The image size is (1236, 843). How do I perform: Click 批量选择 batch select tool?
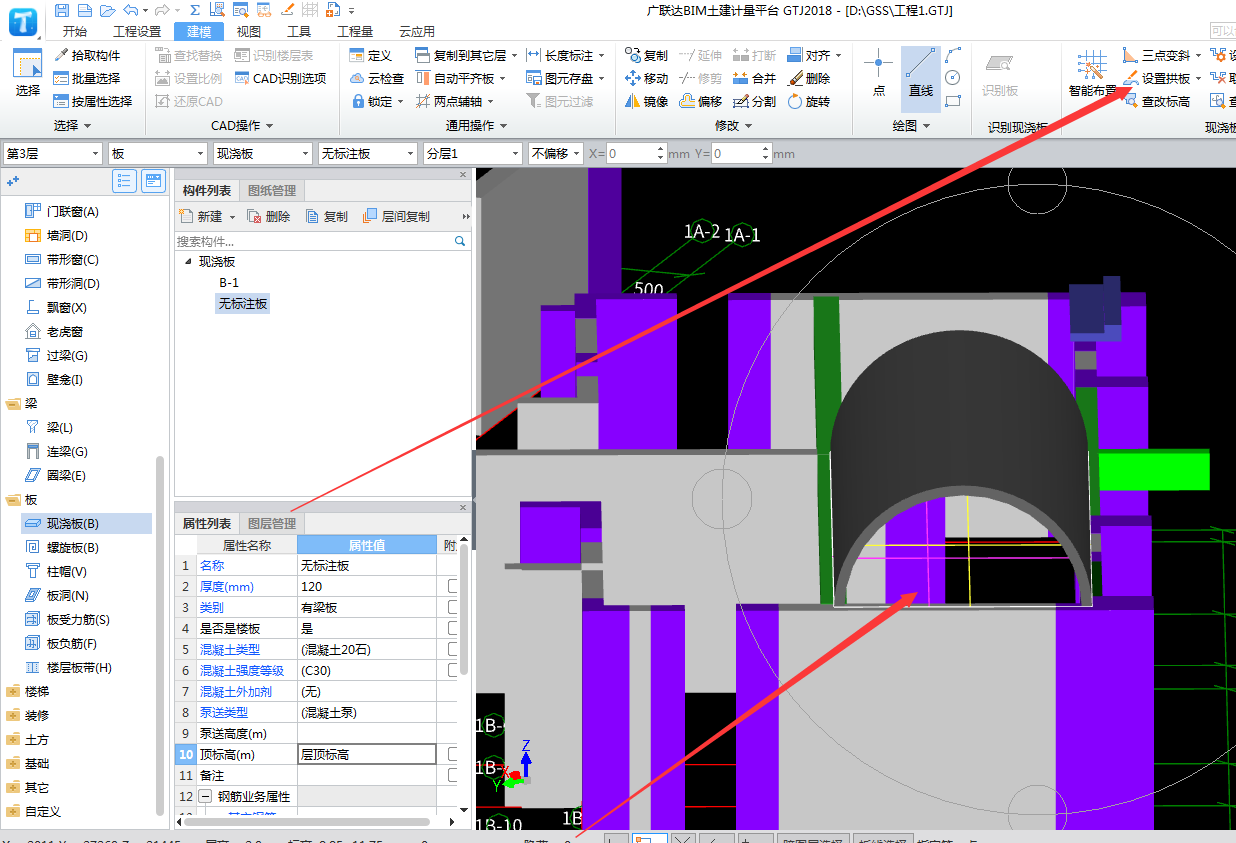(x=88, y=78)
